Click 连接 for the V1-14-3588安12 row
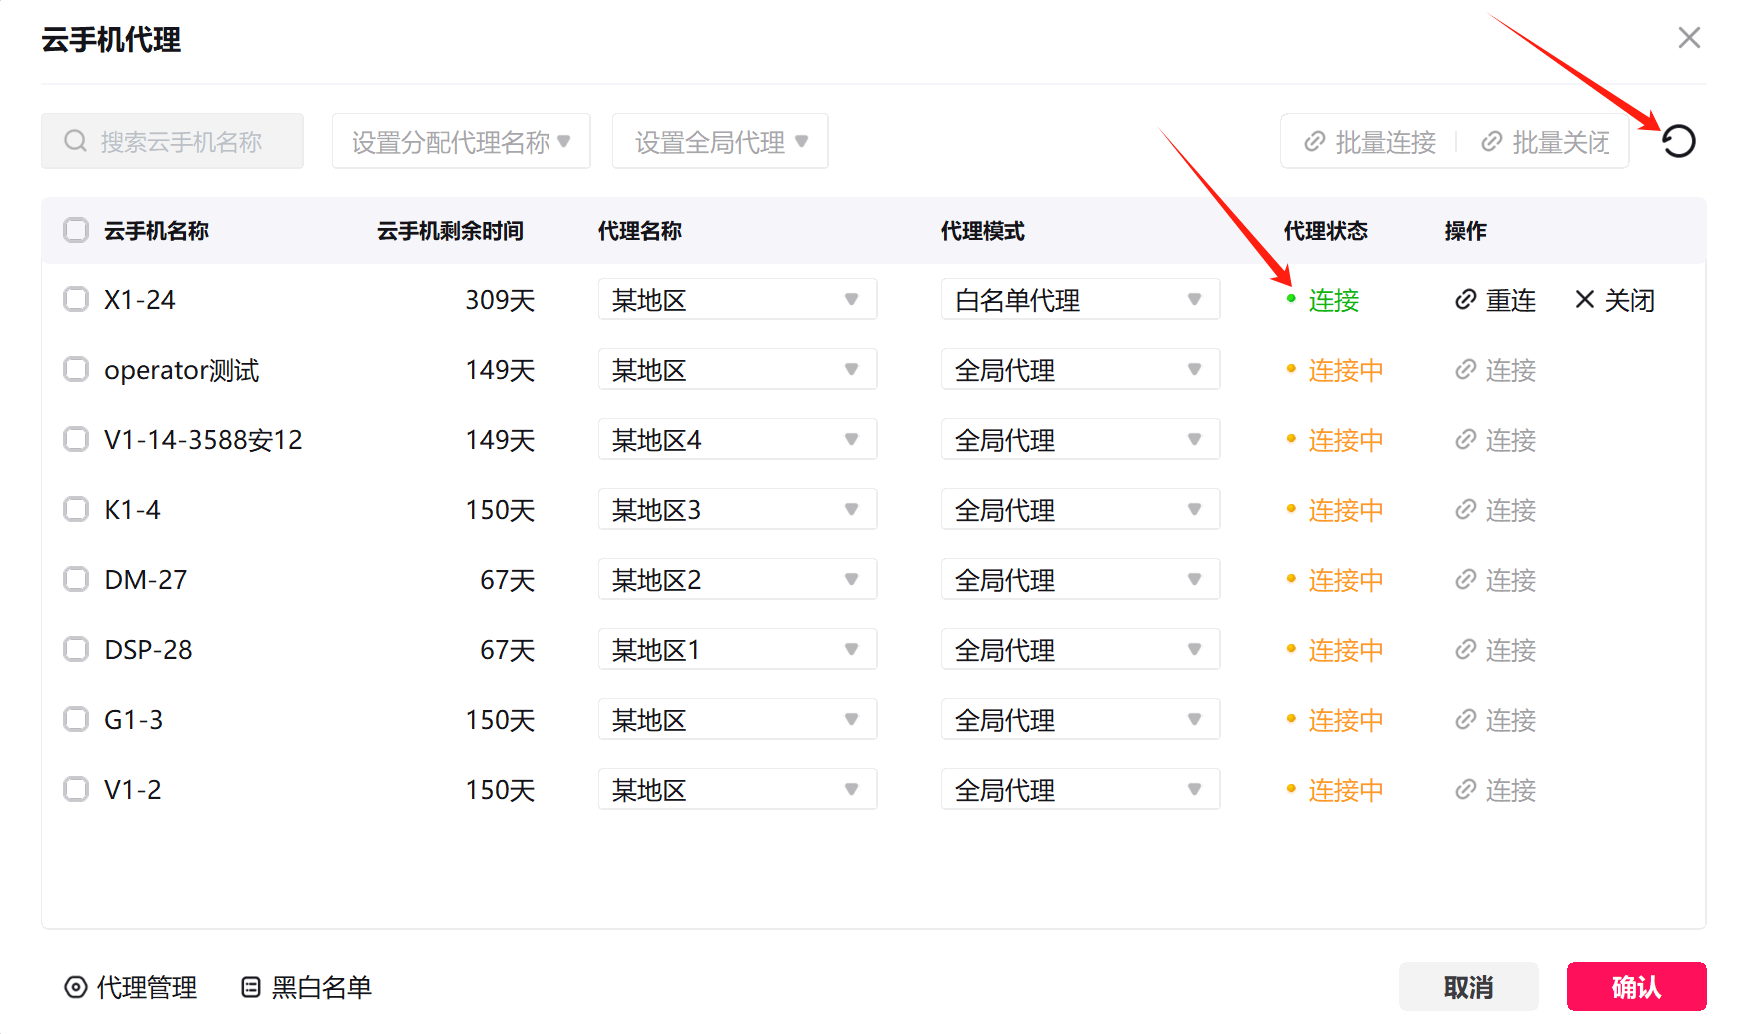Screen dimensions: 1746x1034 (1495, 440)
